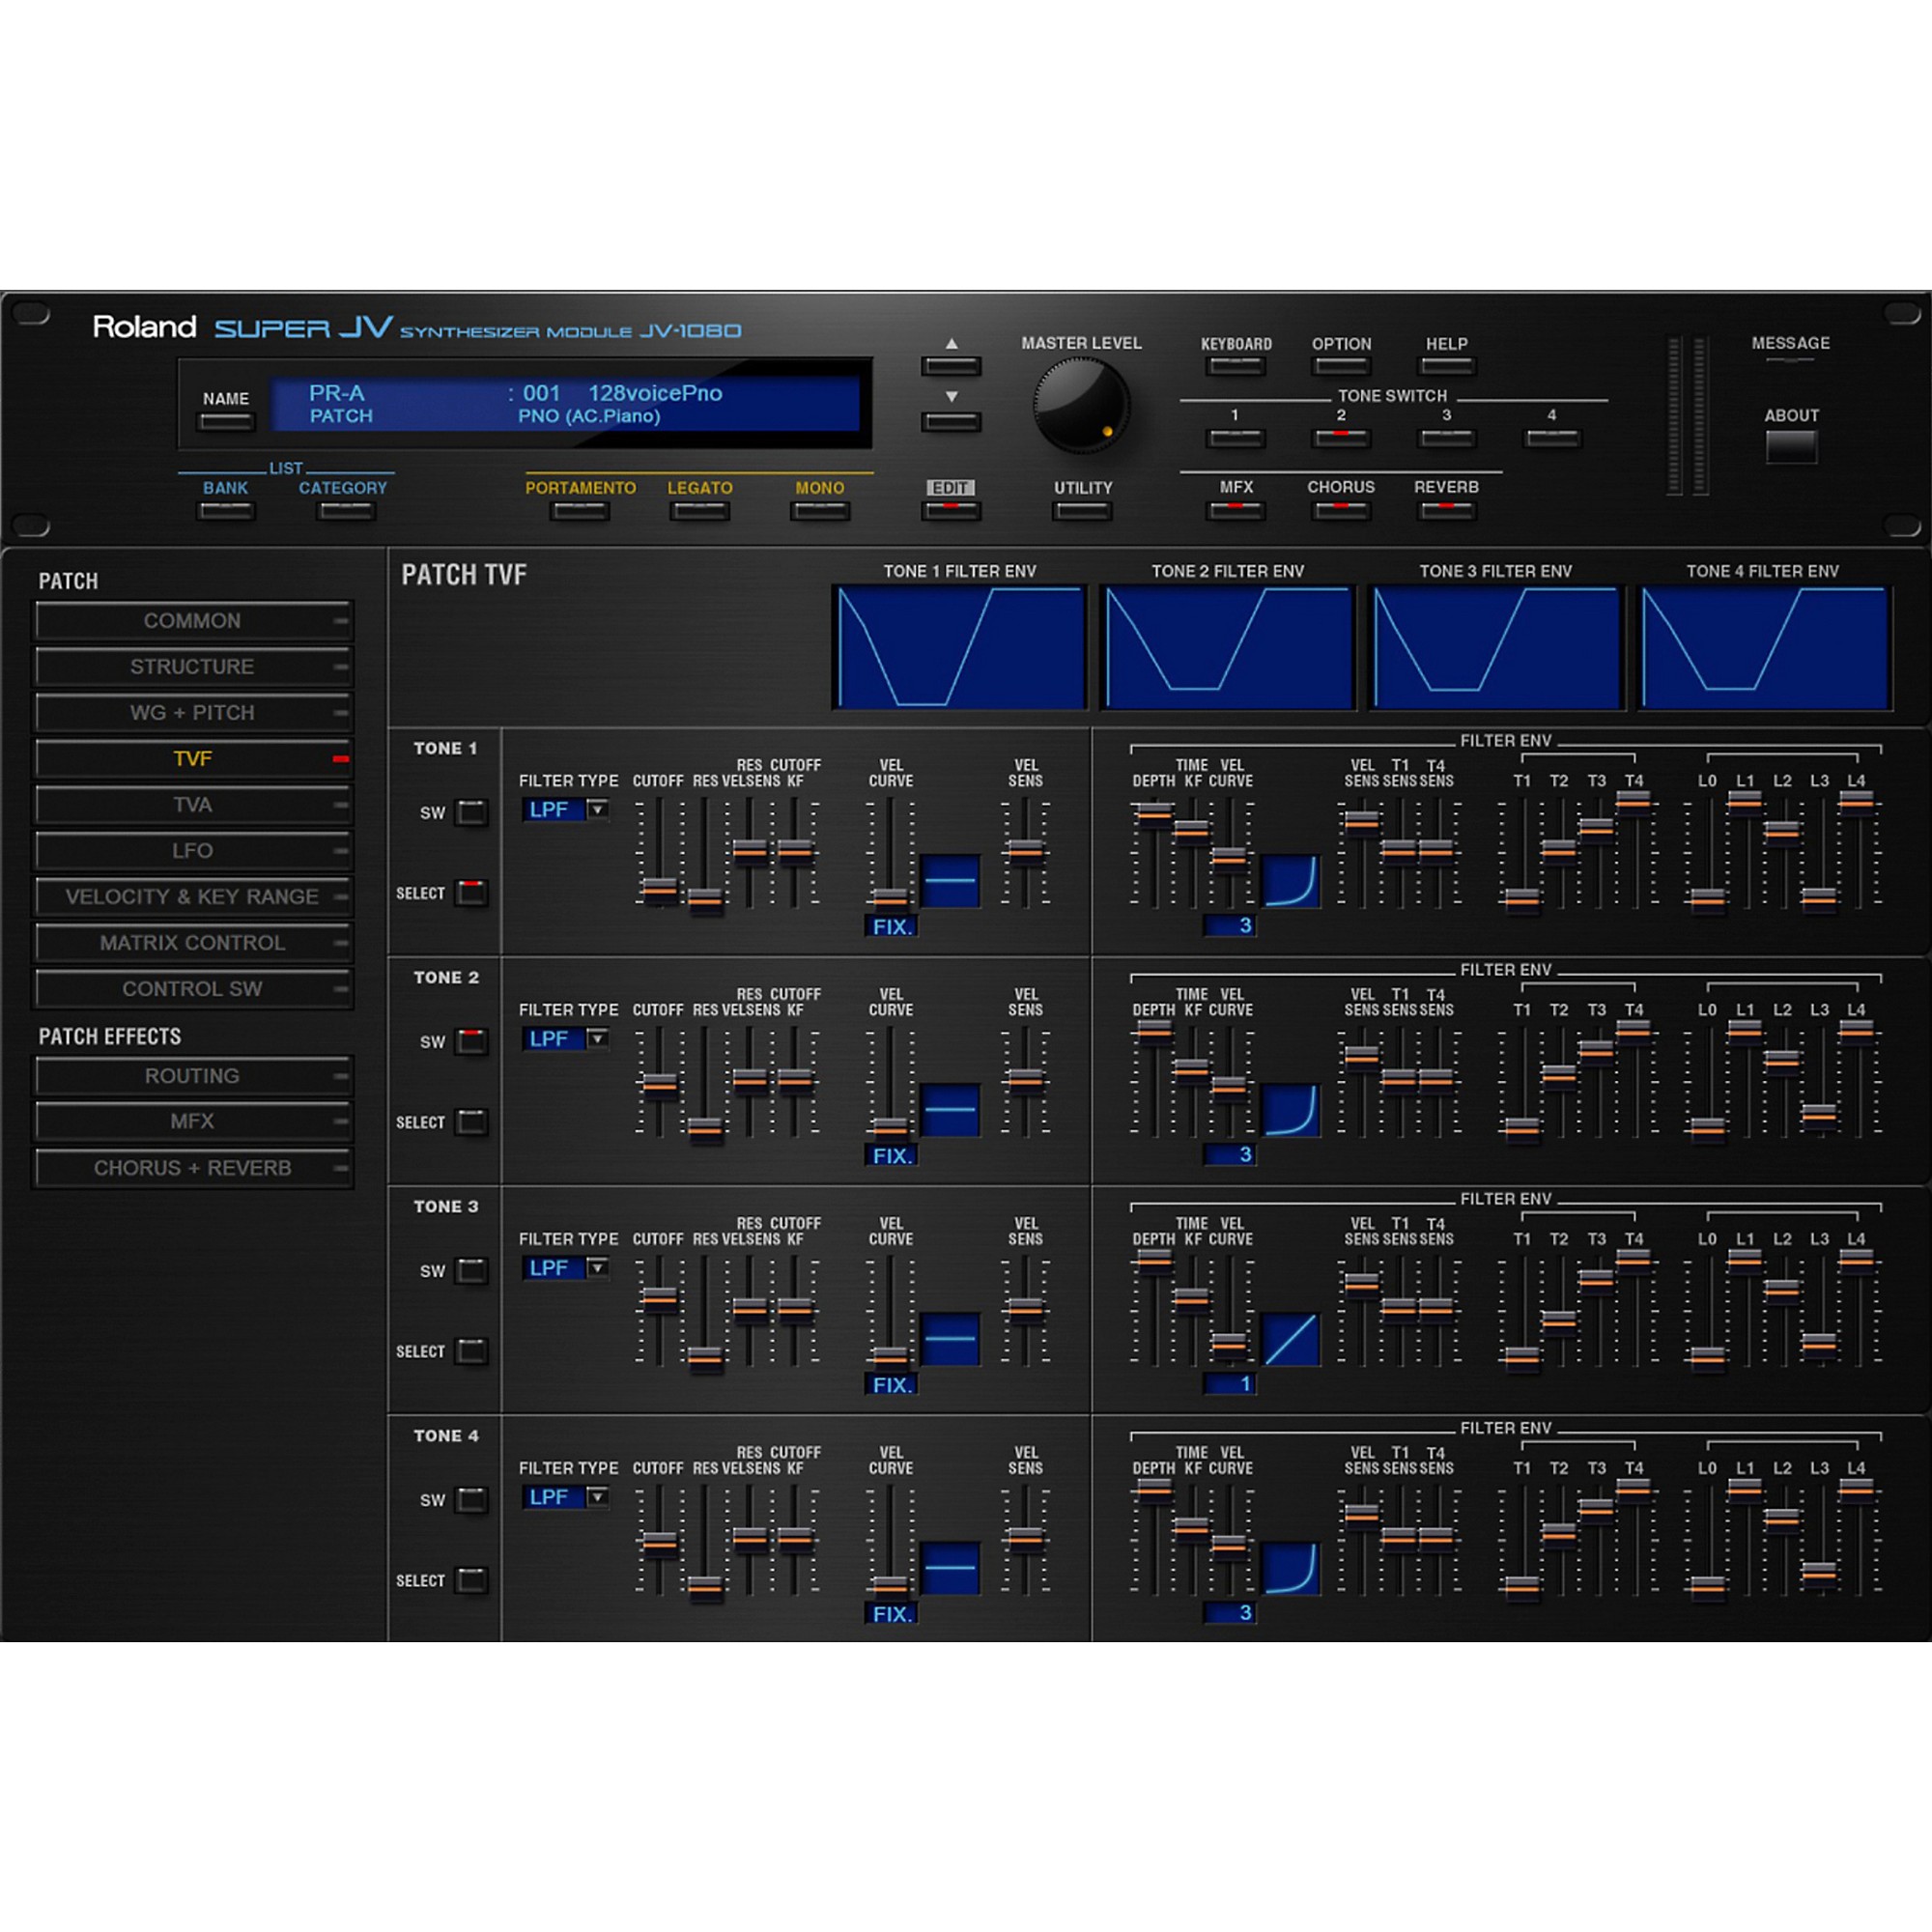Switch to the LFO page
Image resolution: width=1932 pixels, height=1932 pixels.
[193, 851]
